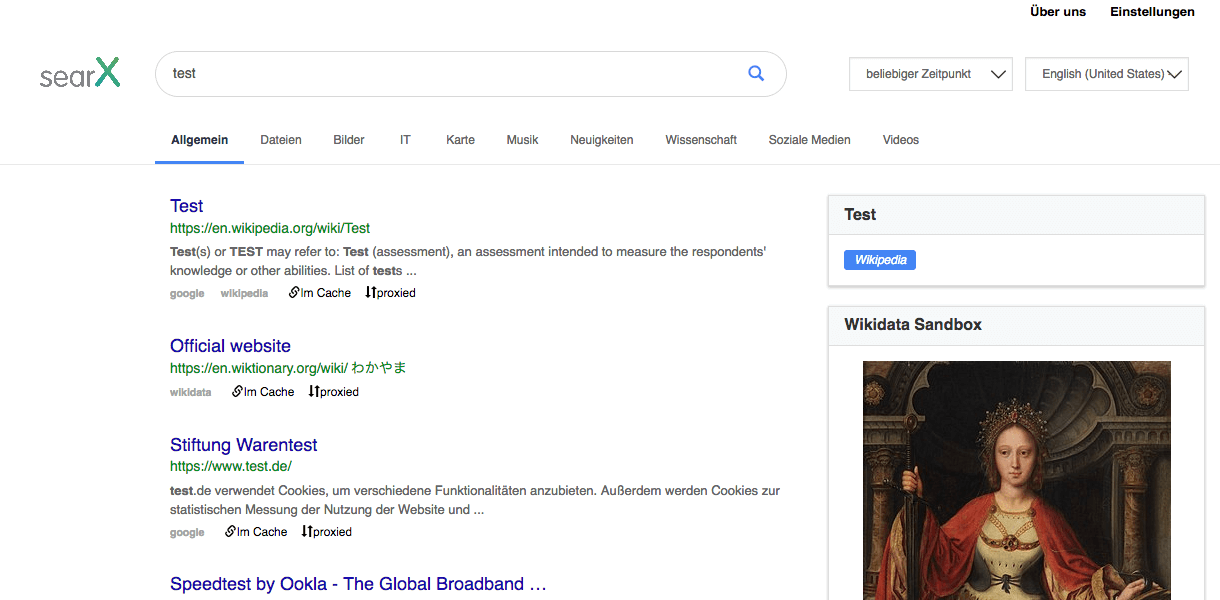Switch to the Videos tab
Image resolution: width=1220 pixels, height=600 pixels.
(900, 140)
